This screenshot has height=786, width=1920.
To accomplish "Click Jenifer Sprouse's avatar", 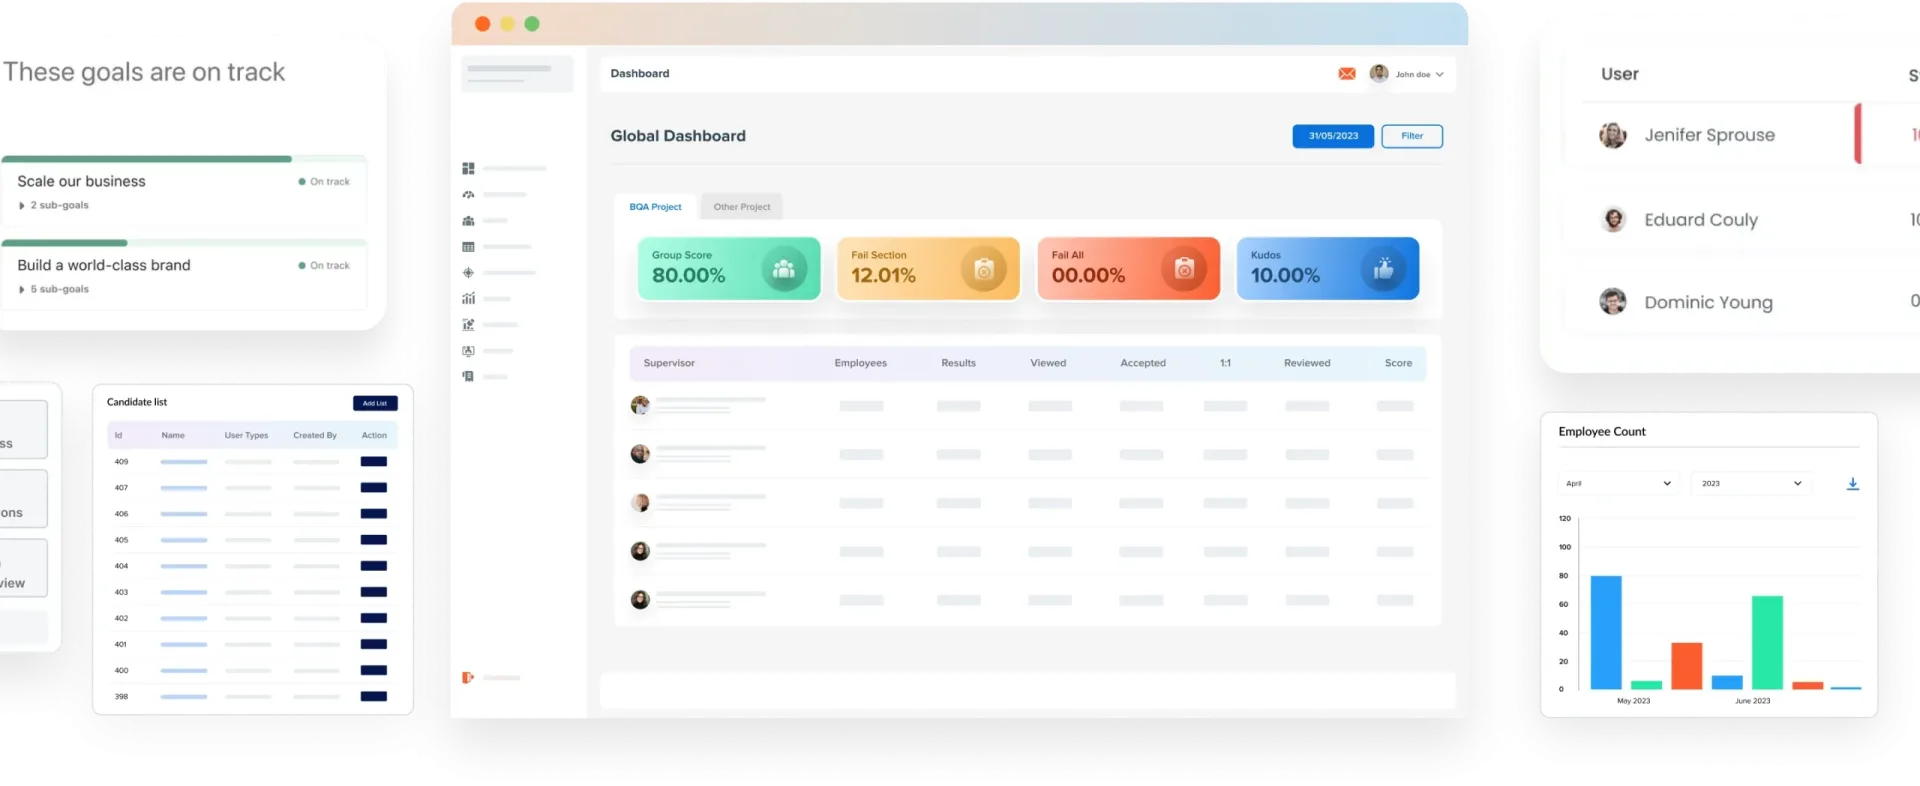I will pyautogui.click(x=1612, y=135).
